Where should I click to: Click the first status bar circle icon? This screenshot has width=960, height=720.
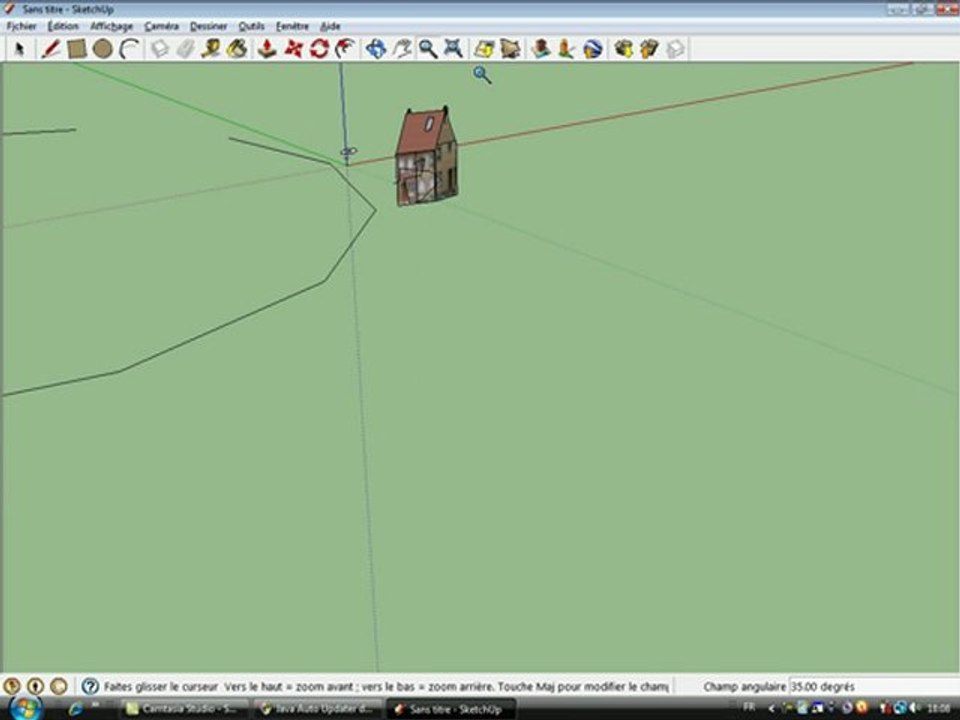(x=12, y=686)
